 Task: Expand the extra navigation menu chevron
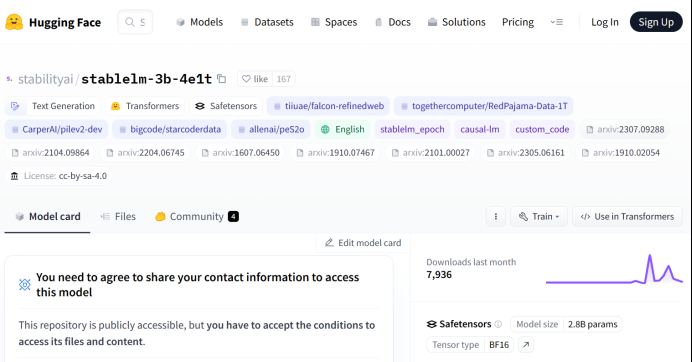pos(557,22)
